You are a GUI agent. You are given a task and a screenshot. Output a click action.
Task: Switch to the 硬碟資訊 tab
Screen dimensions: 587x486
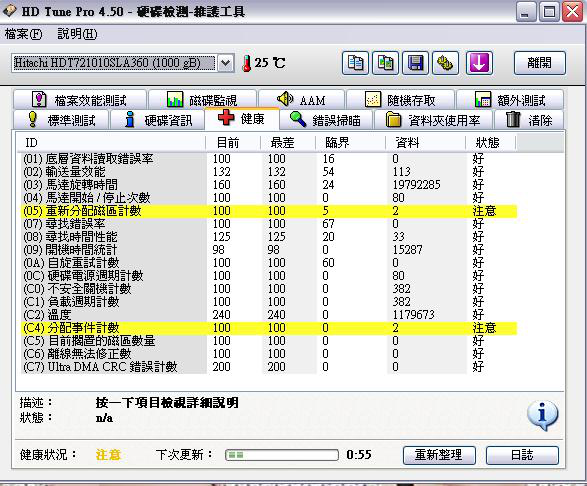point(156,120)
